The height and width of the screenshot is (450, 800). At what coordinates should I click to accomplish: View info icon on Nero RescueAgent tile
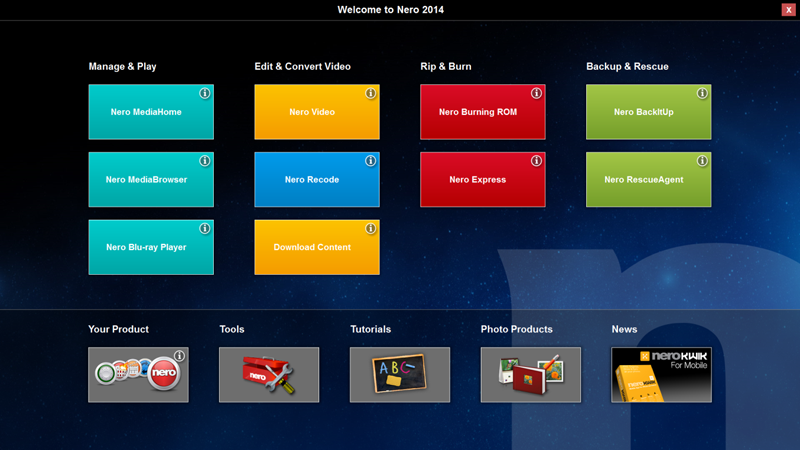point(702,161)
